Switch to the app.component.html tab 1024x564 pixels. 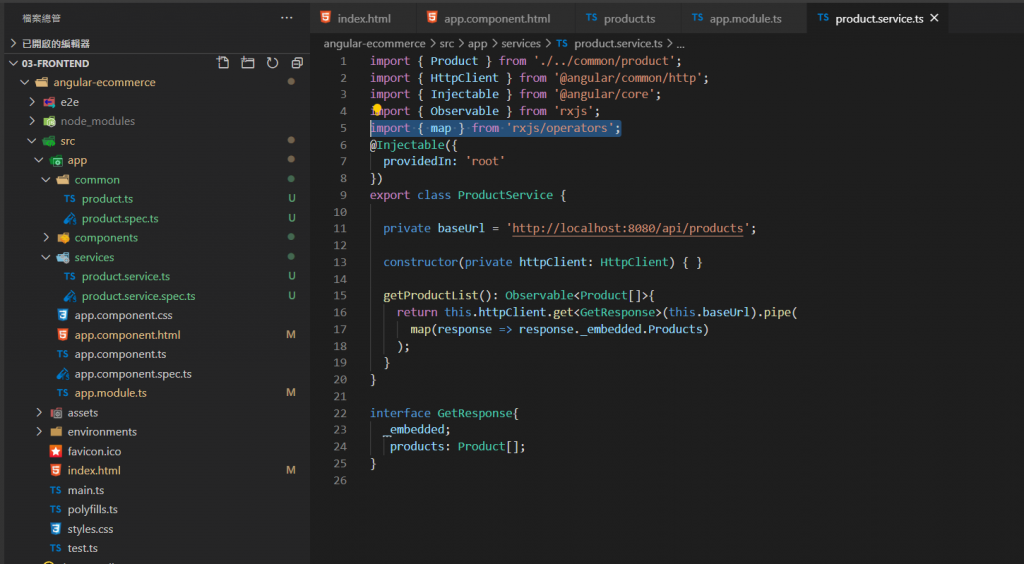click(x=496, y=18)
